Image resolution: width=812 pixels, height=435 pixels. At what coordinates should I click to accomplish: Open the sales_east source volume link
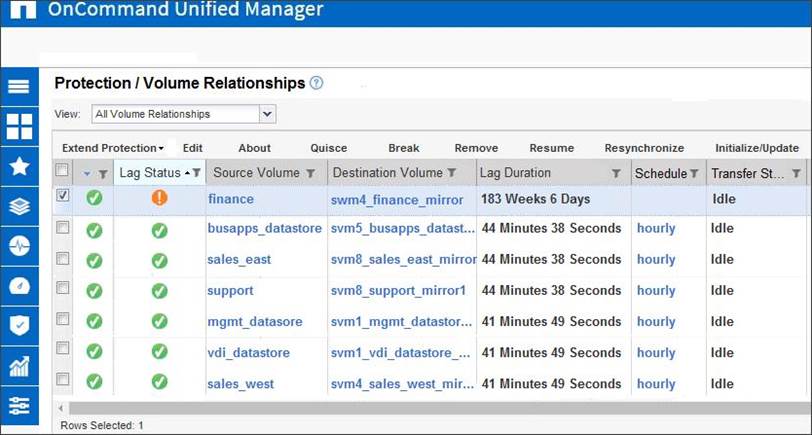[x=239, y=260]
